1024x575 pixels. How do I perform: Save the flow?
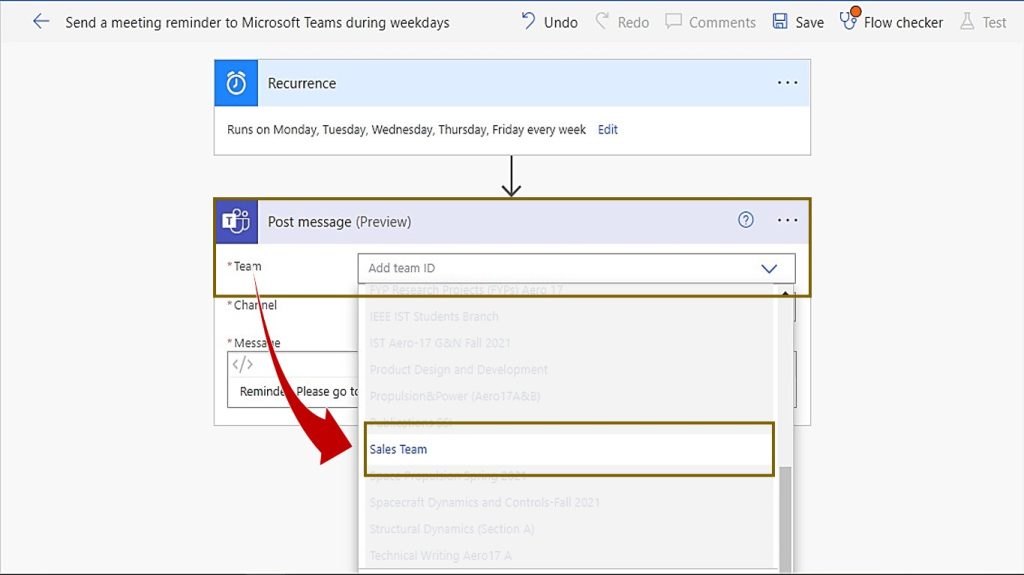tap(798, 22)
